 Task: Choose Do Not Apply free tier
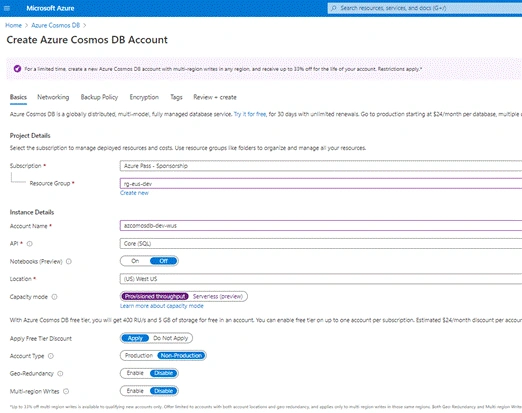(171, 338)
